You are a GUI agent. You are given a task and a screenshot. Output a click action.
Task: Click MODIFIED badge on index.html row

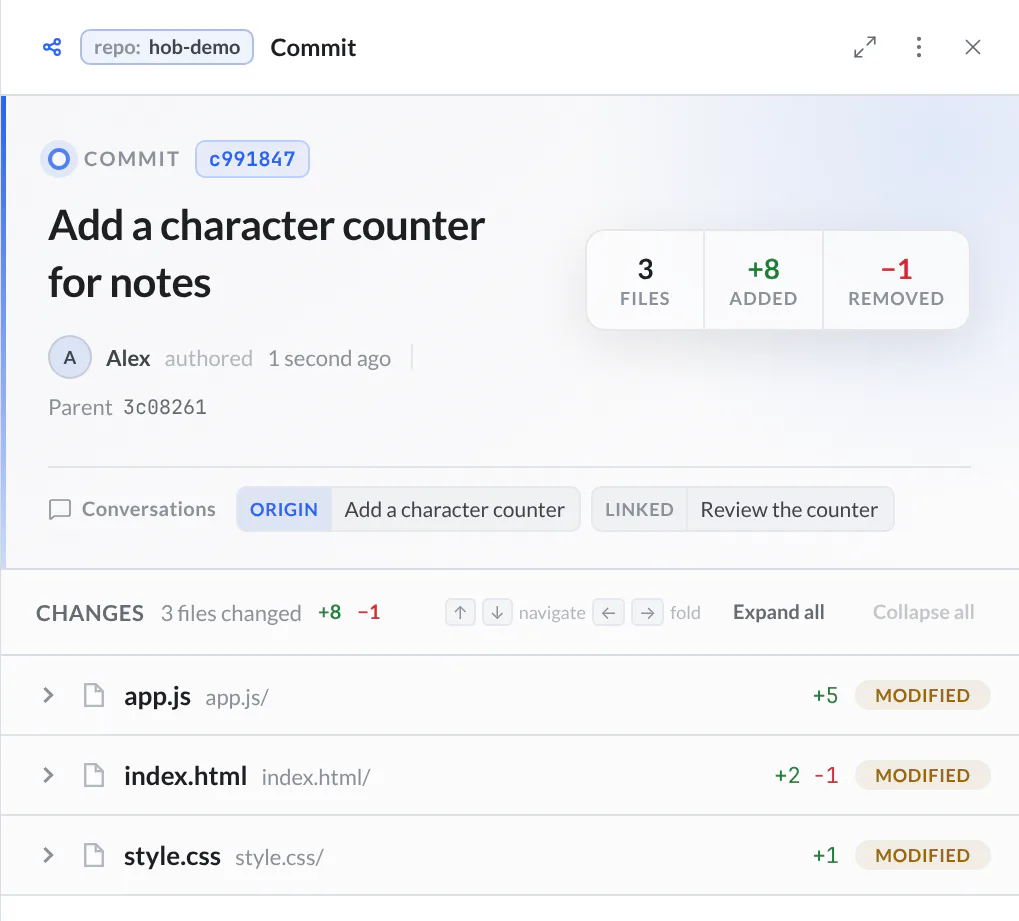tap(922, 775)
